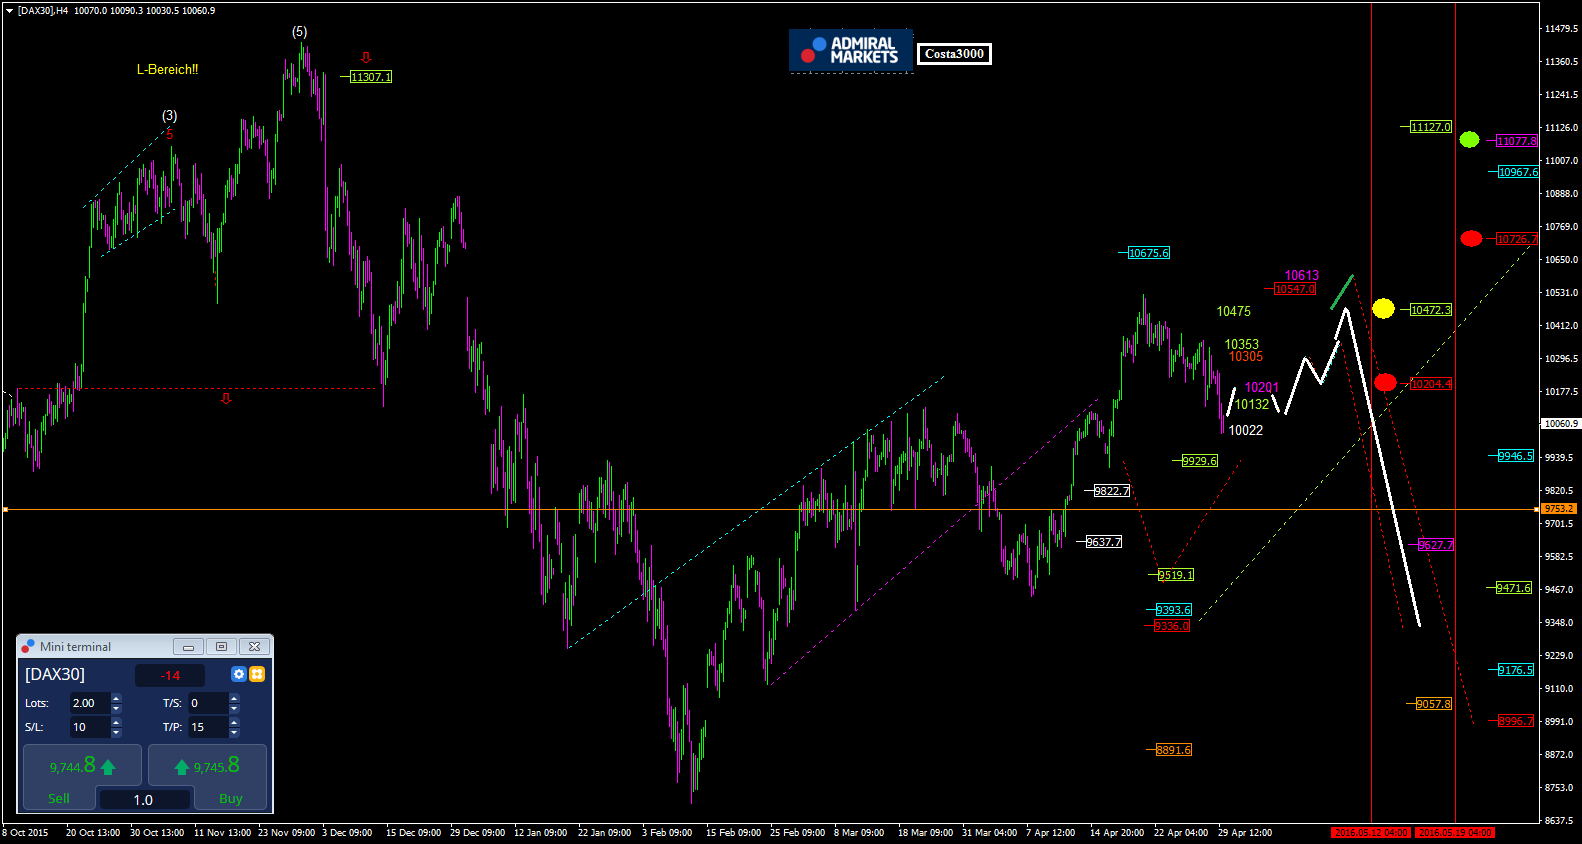Select the Costa3000 text label box
This screenshot has width=1582, height=844.
click(954, 54)
